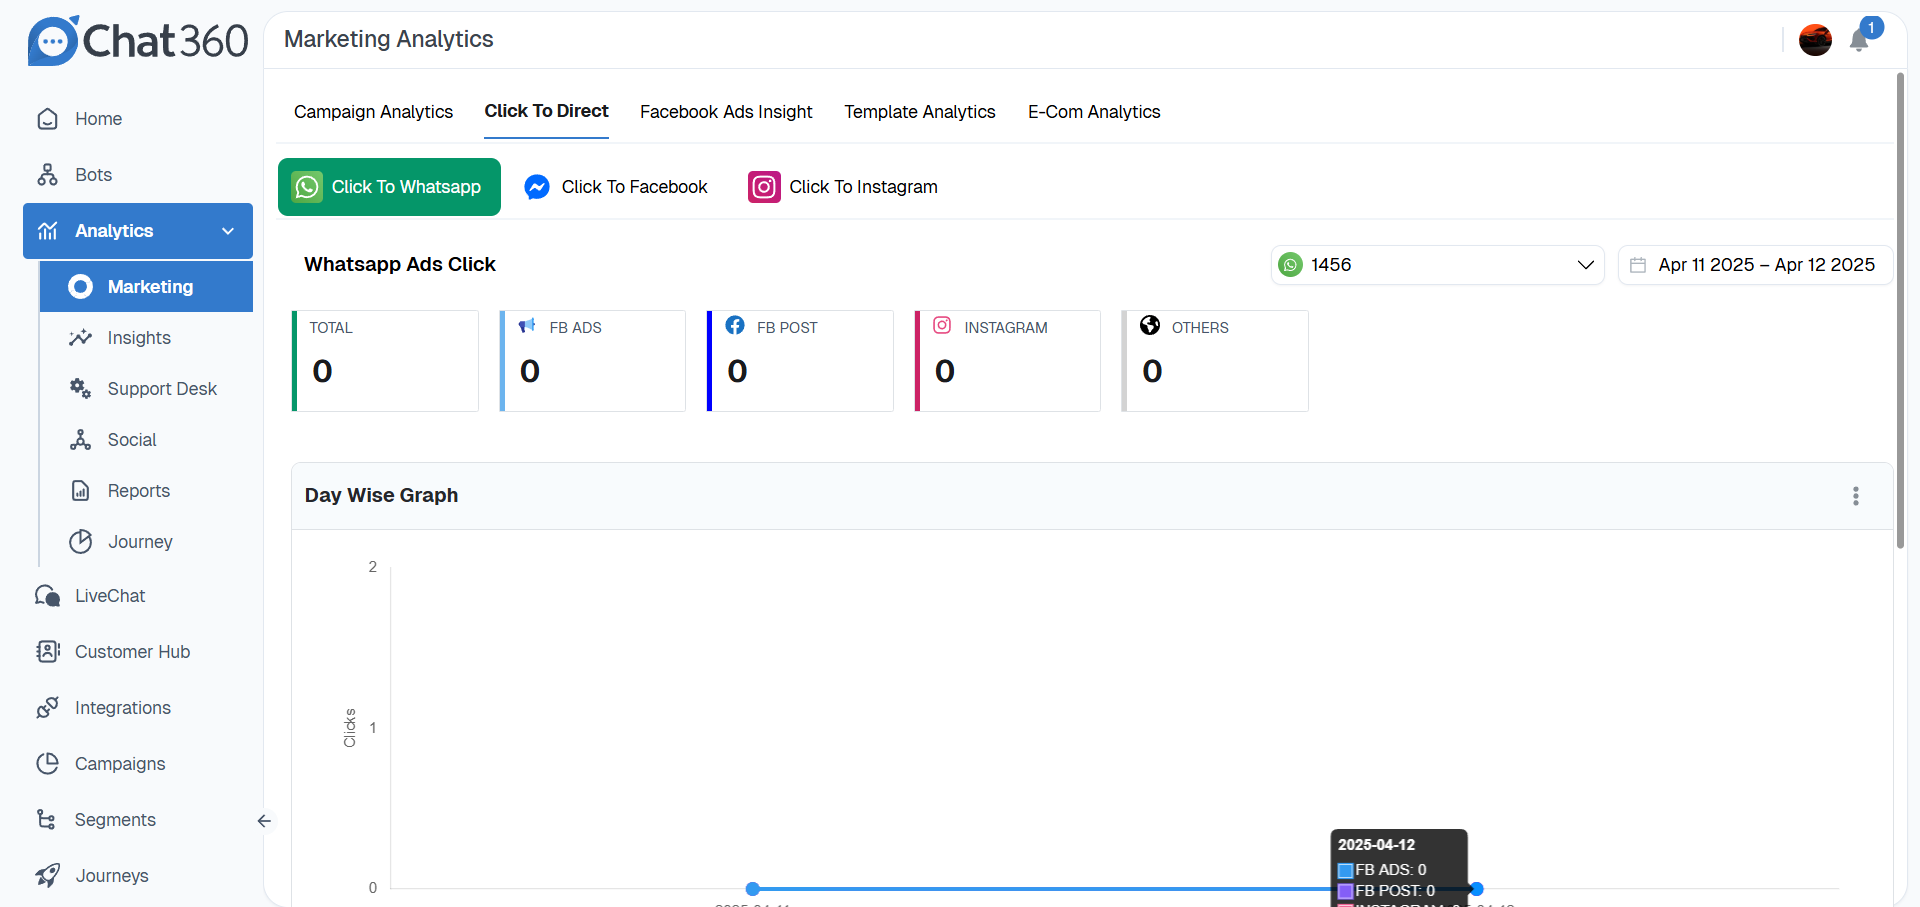Select Click To Whatsapp button
The width and height of the screenshot is (1920, 907).
tap(389, 187)
